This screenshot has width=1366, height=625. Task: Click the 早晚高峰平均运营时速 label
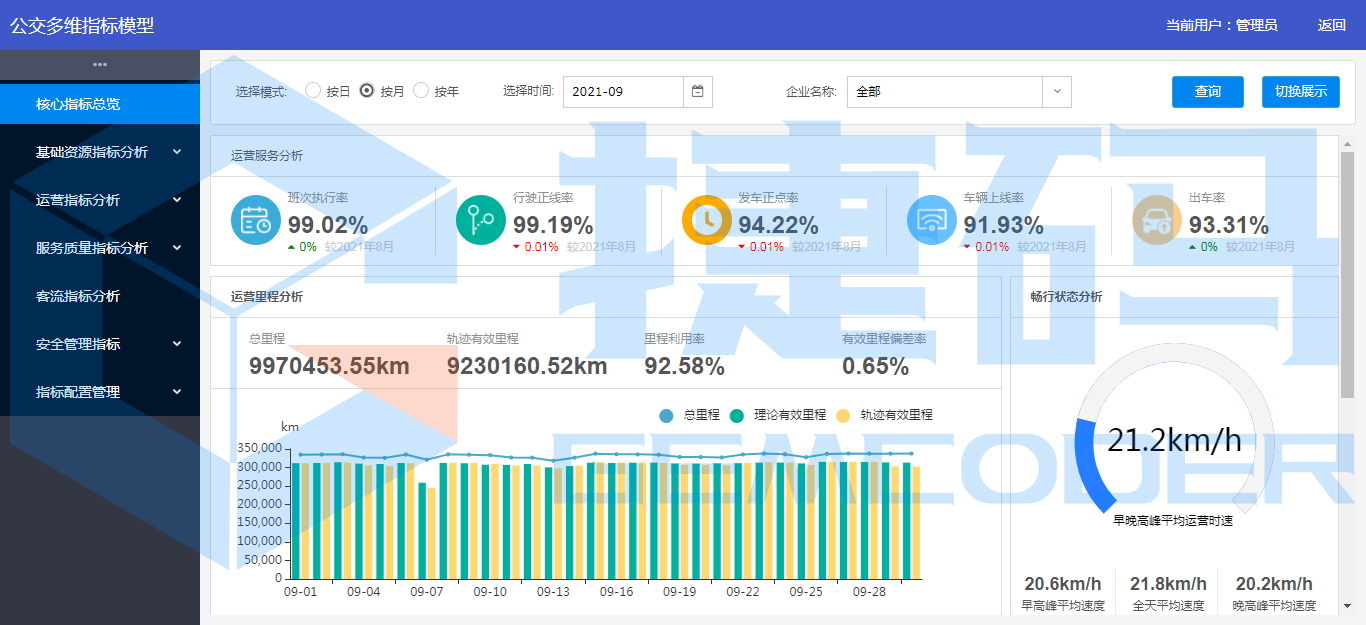click(1173, 521)
